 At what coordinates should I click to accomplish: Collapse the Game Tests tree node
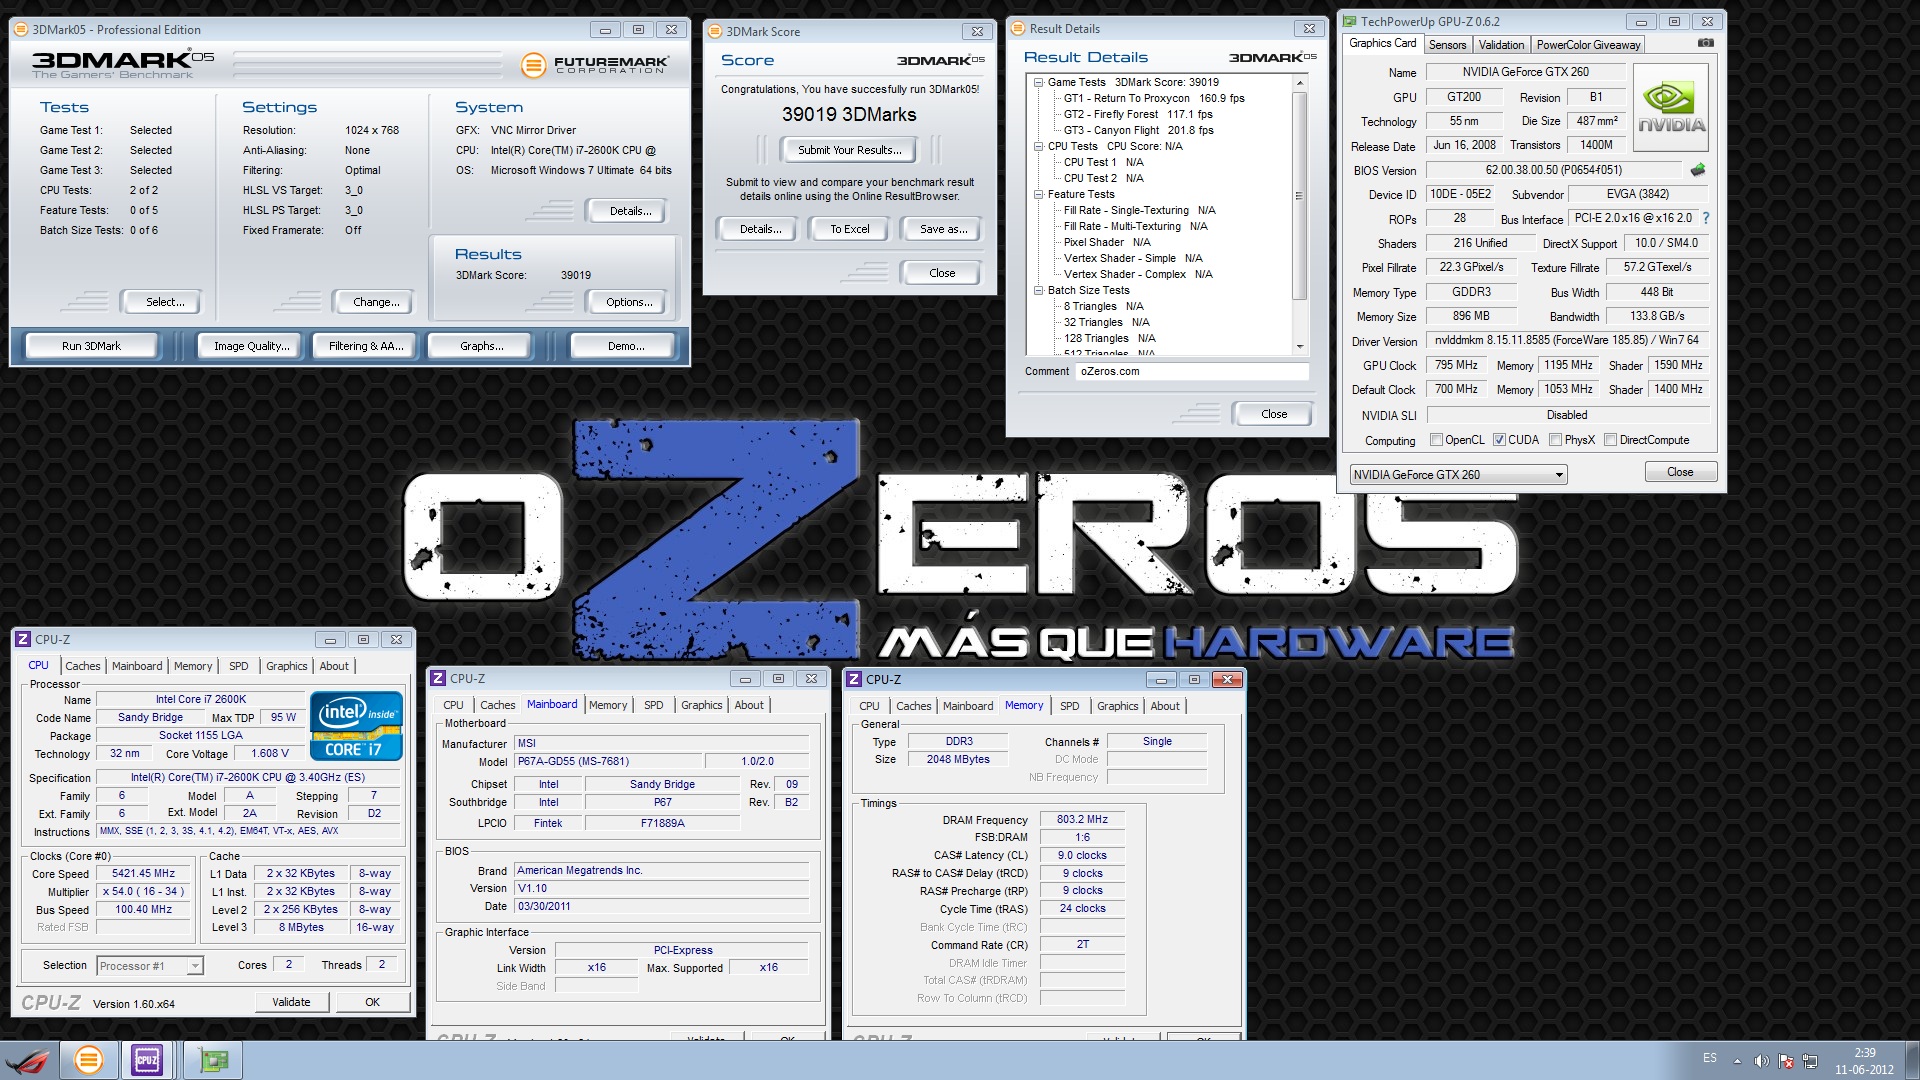[1039, 83]
